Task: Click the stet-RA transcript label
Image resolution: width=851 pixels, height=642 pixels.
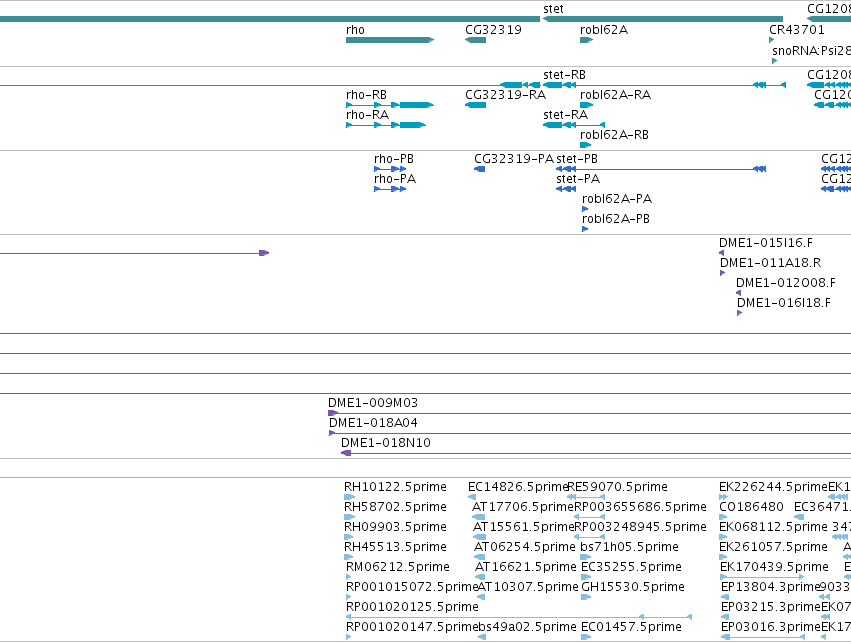Action: pos(566,115)
